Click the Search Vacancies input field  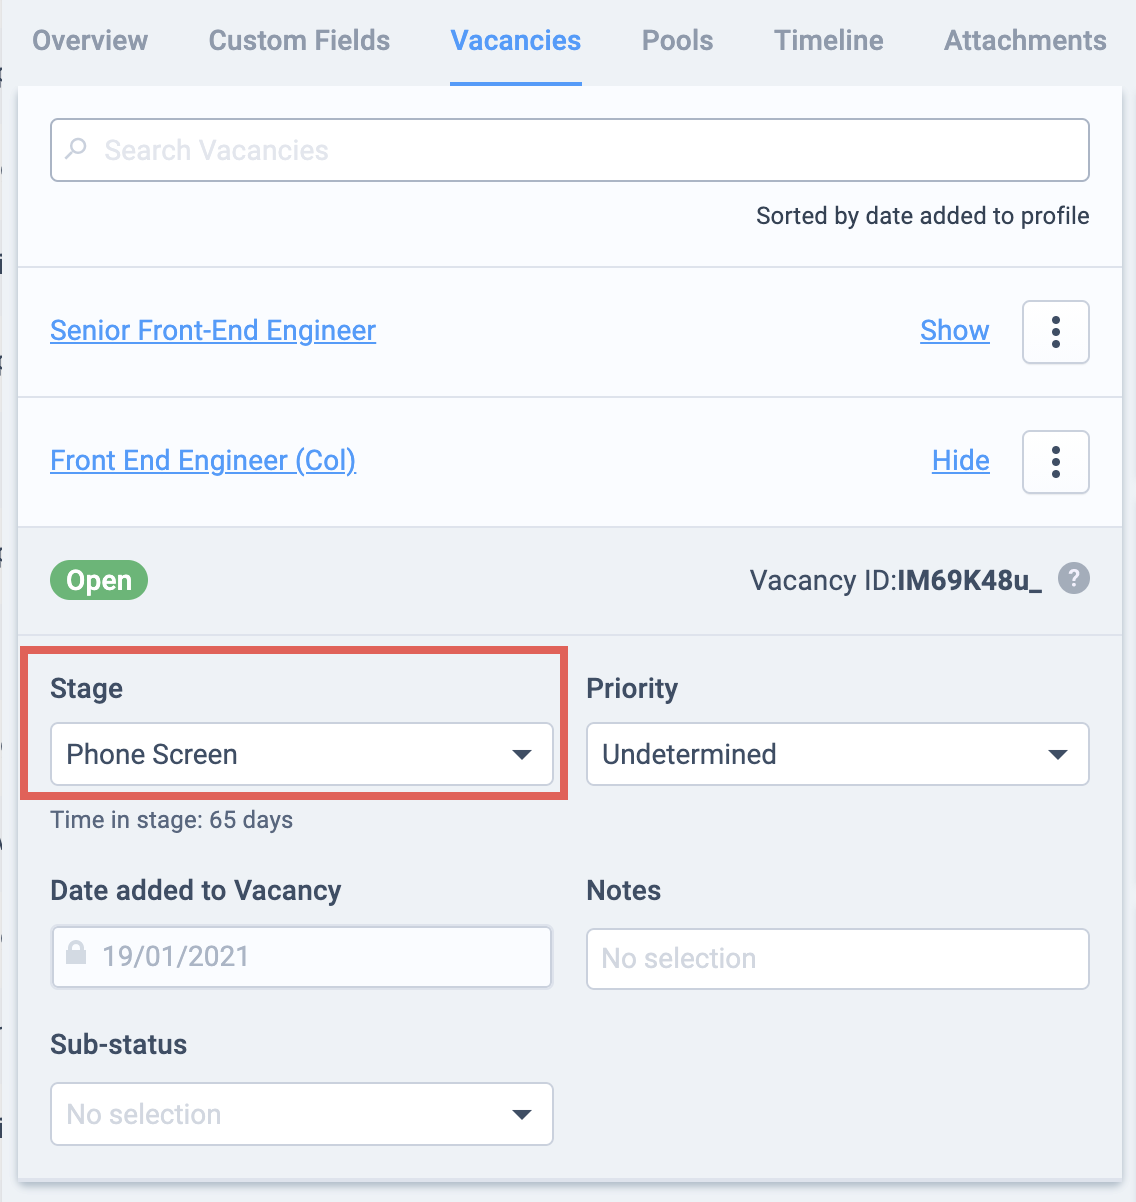tap(570, 150)
